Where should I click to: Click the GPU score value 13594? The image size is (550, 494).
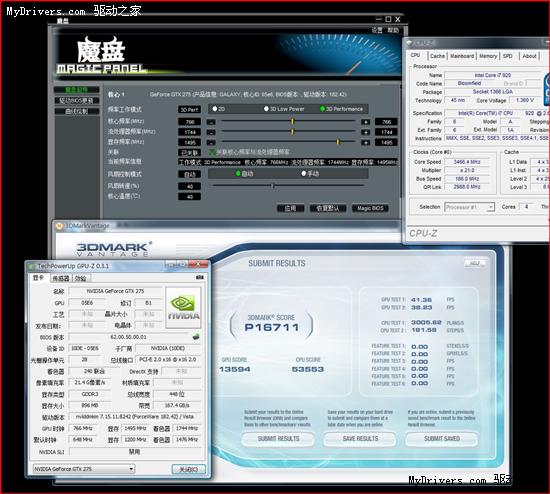pos(235,369)
